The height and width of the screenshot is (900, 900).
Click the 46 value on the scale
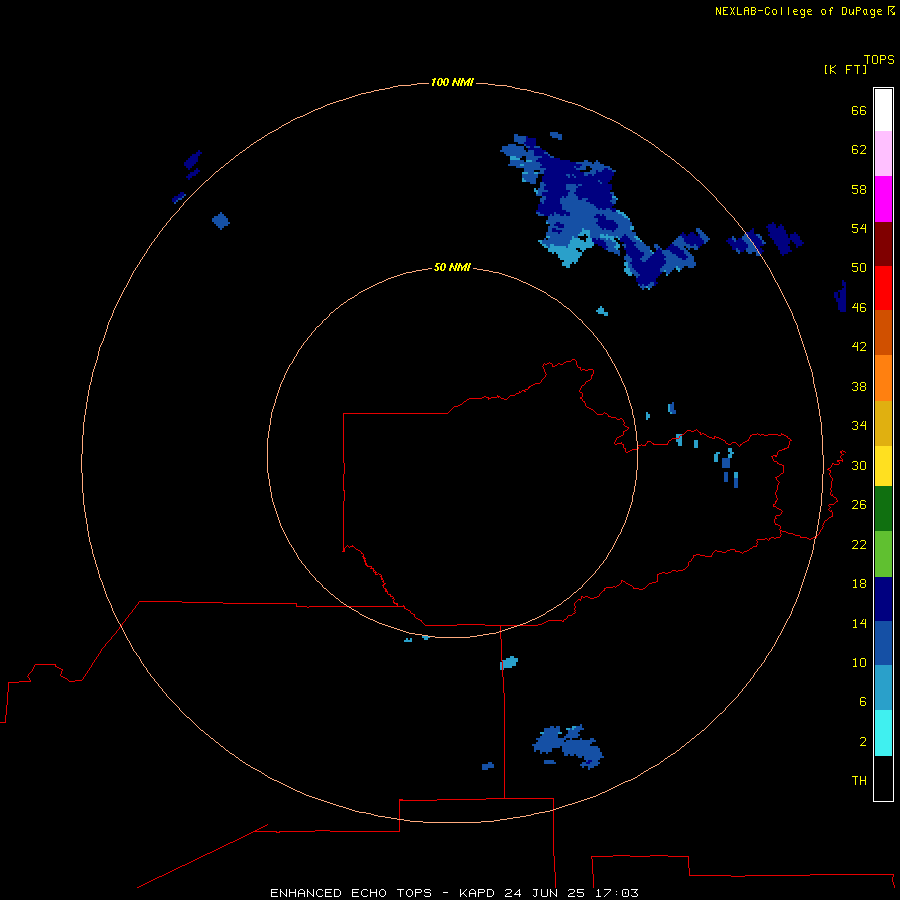(859, 307)
